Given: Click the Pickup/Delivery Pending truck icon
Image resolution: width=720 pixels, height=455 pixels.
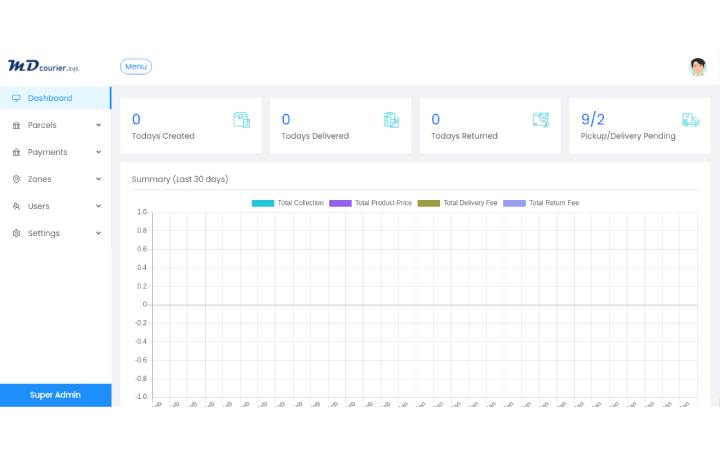Looking at the screenshot, I should [x=691, y=120].
